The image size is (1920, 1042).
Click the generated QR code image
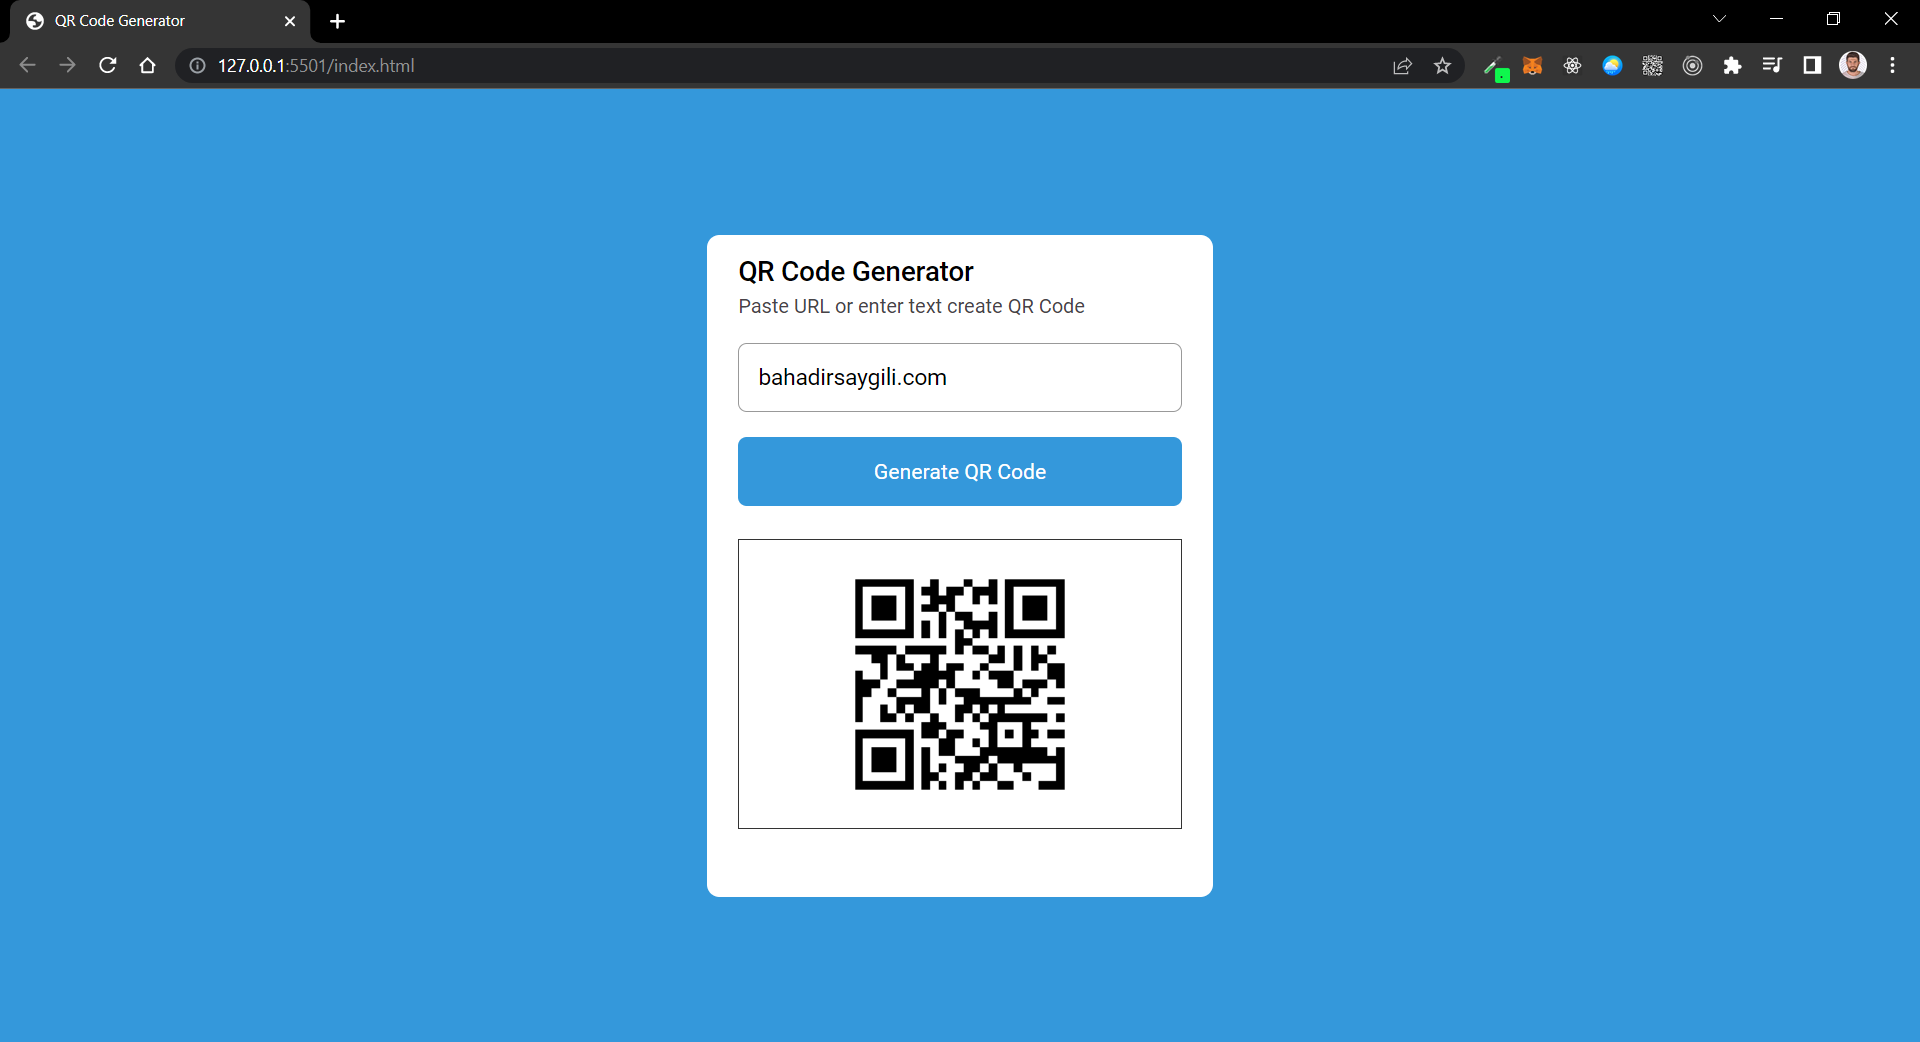pos(960,684)
